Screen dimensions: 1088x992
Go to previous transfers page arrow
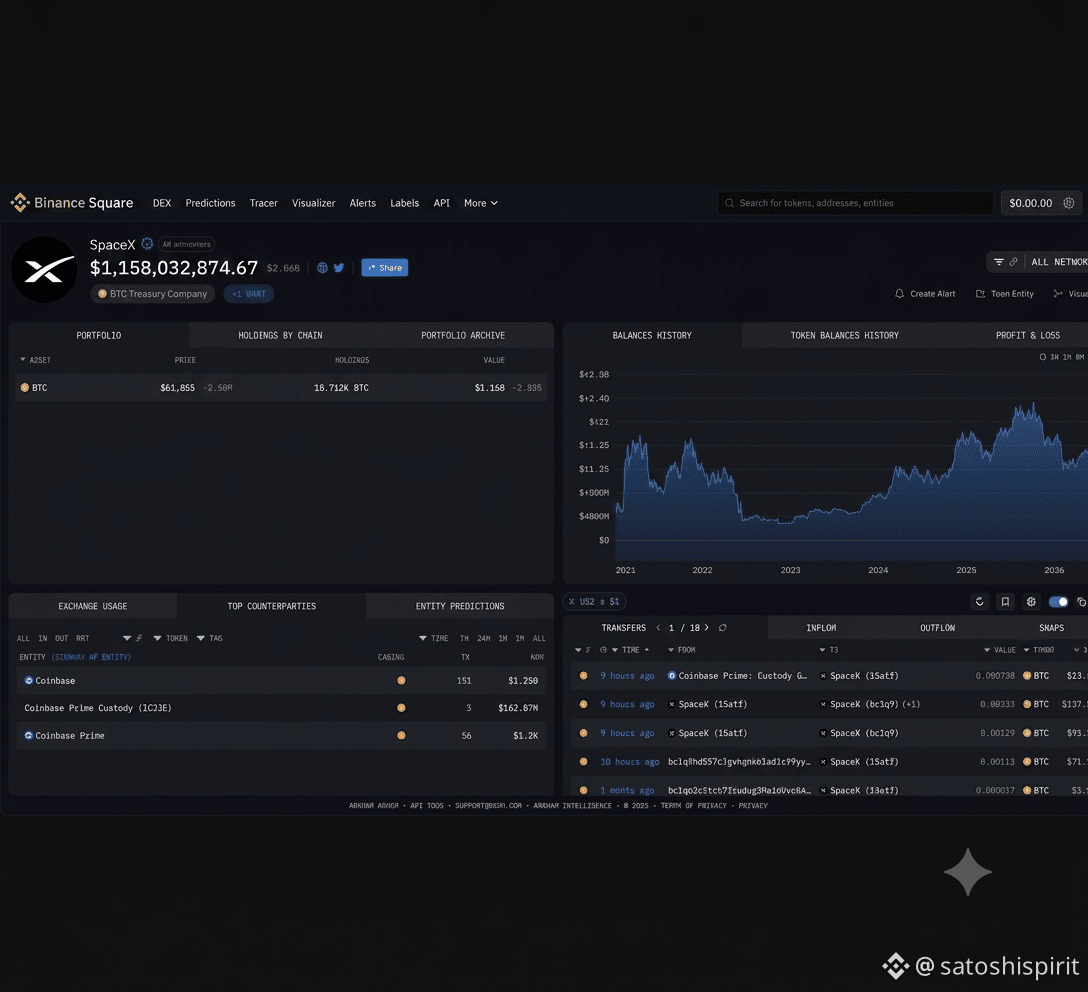pyautogui.click(x=658, y=628)
